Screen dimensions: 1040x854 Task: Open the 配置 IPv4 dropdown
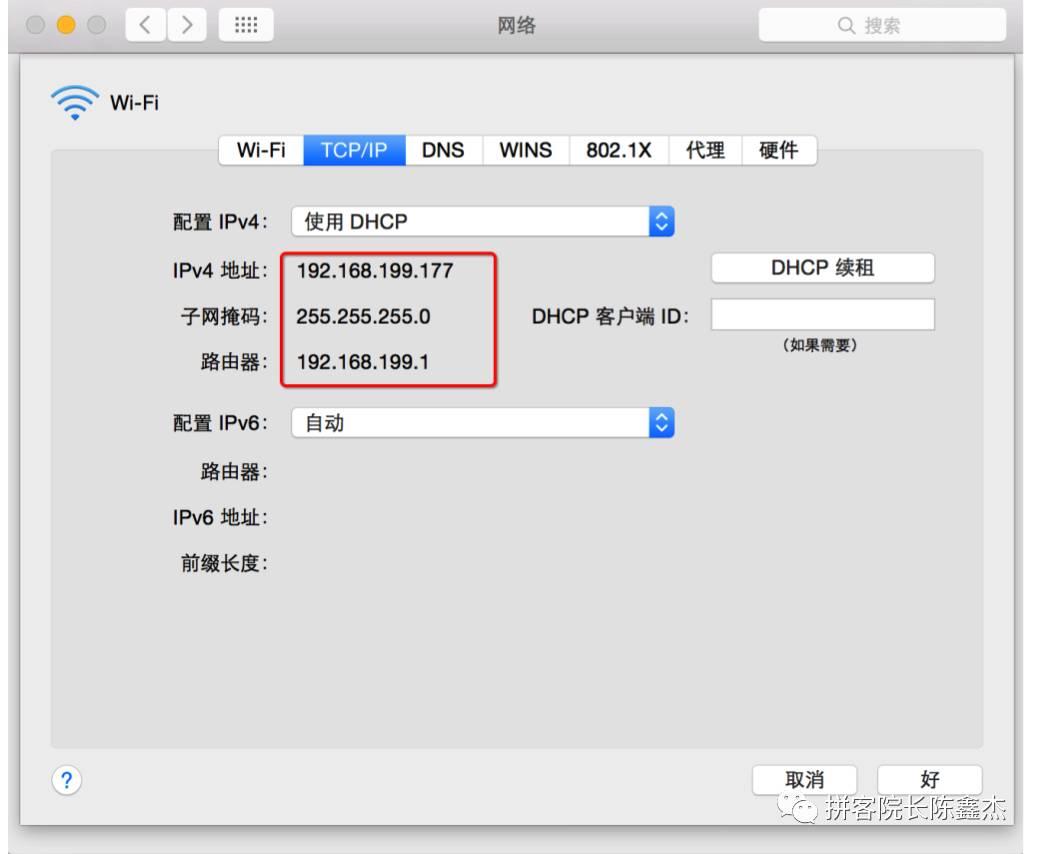pyautogui.click(x=480, y=220)
